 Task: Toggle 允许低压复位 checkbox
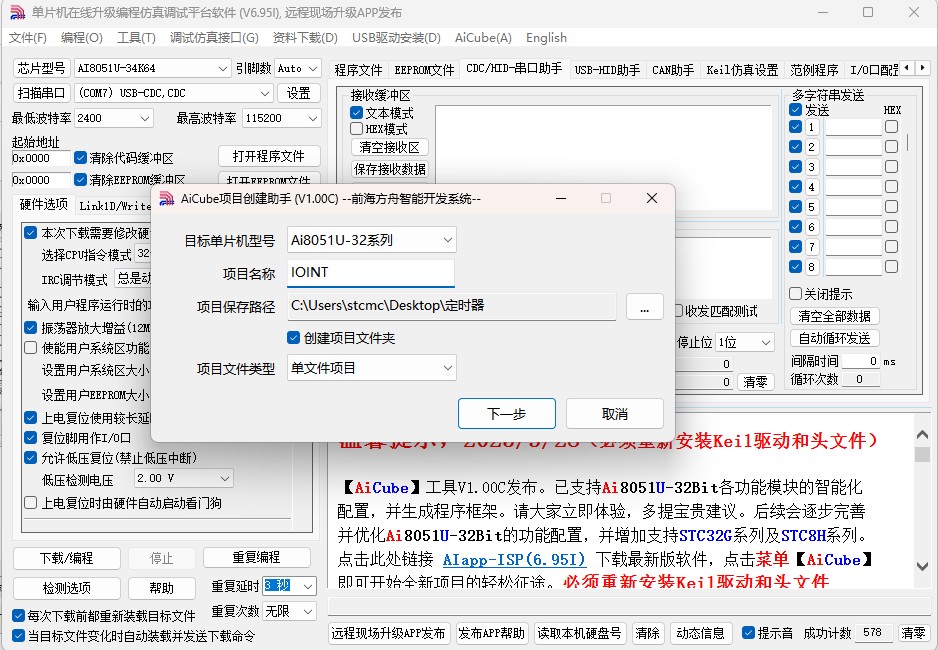(31, 458)
